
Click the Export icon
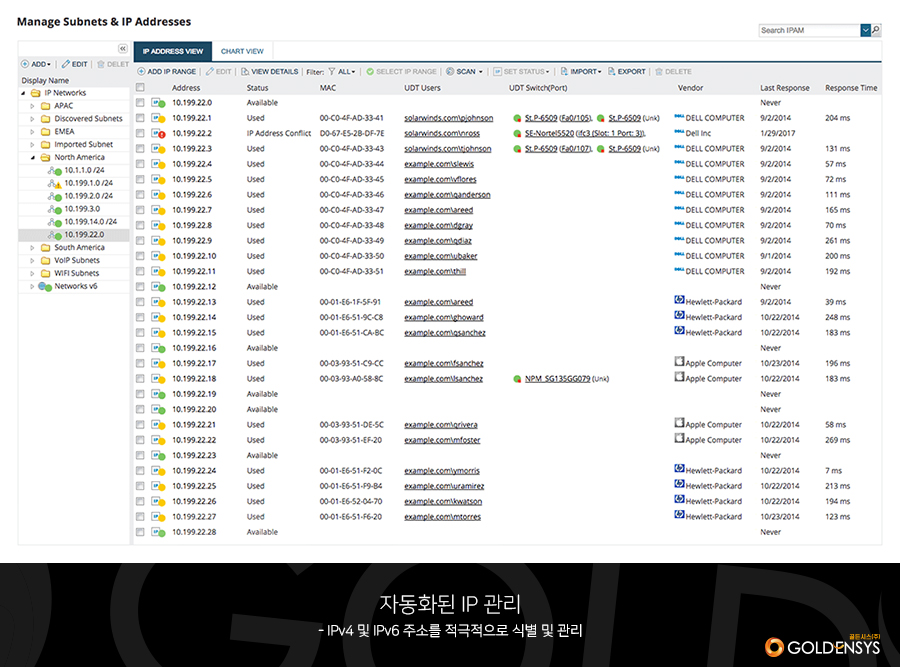coord(611,72)
